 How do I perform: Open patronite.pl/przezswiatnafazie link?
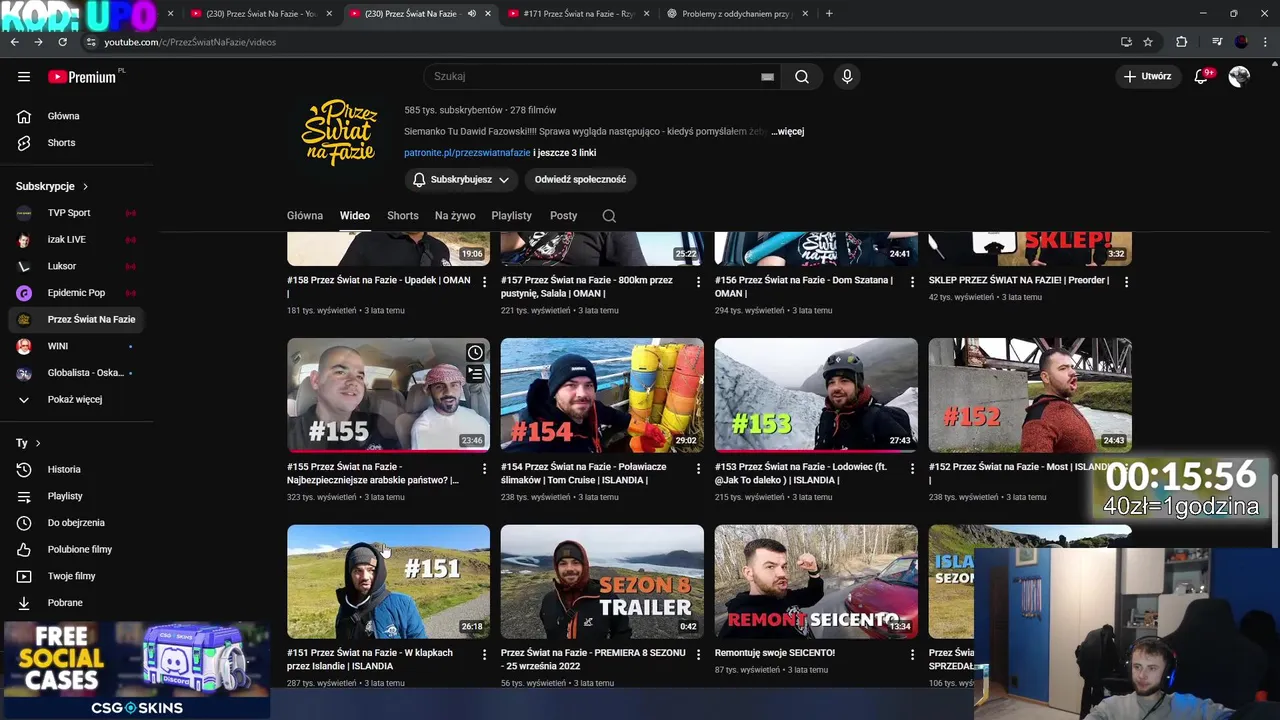467,153
